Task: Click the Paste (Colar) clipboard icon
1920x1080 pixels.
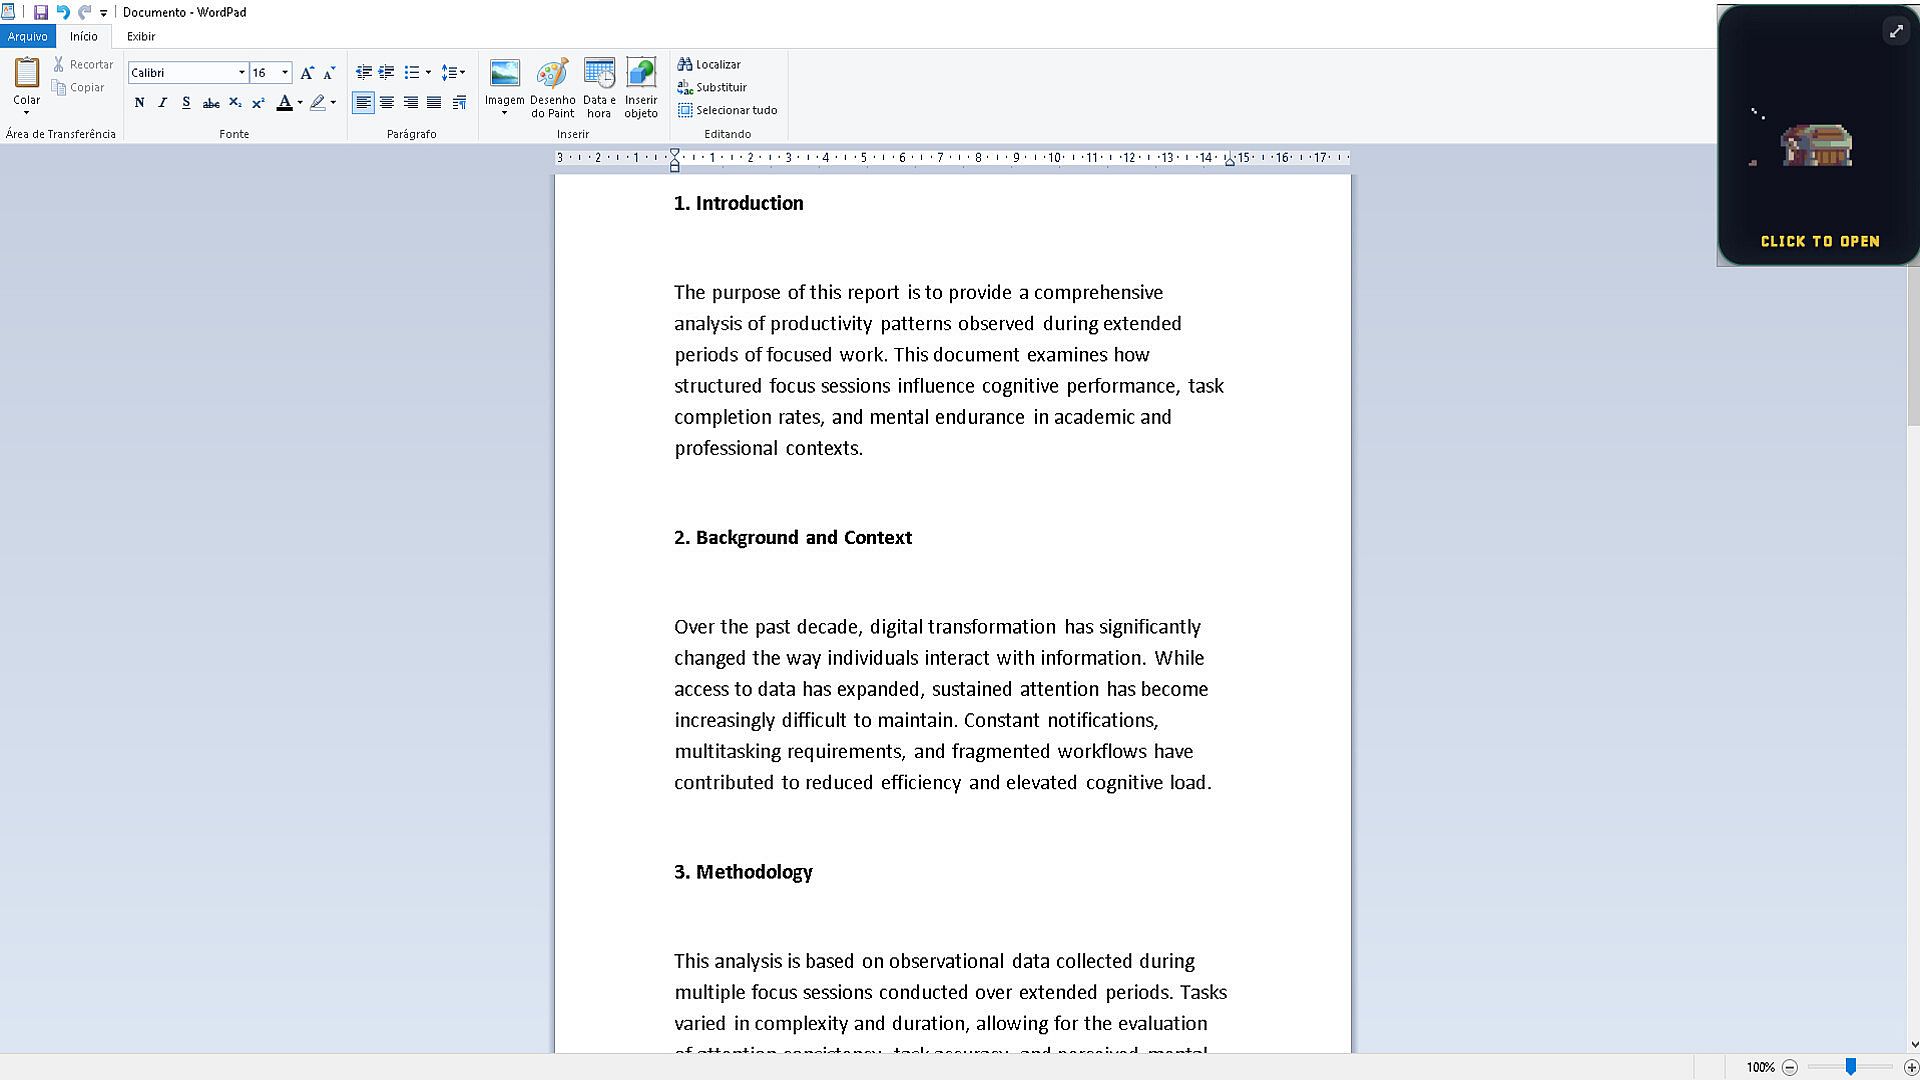Action: click(27, 72)
